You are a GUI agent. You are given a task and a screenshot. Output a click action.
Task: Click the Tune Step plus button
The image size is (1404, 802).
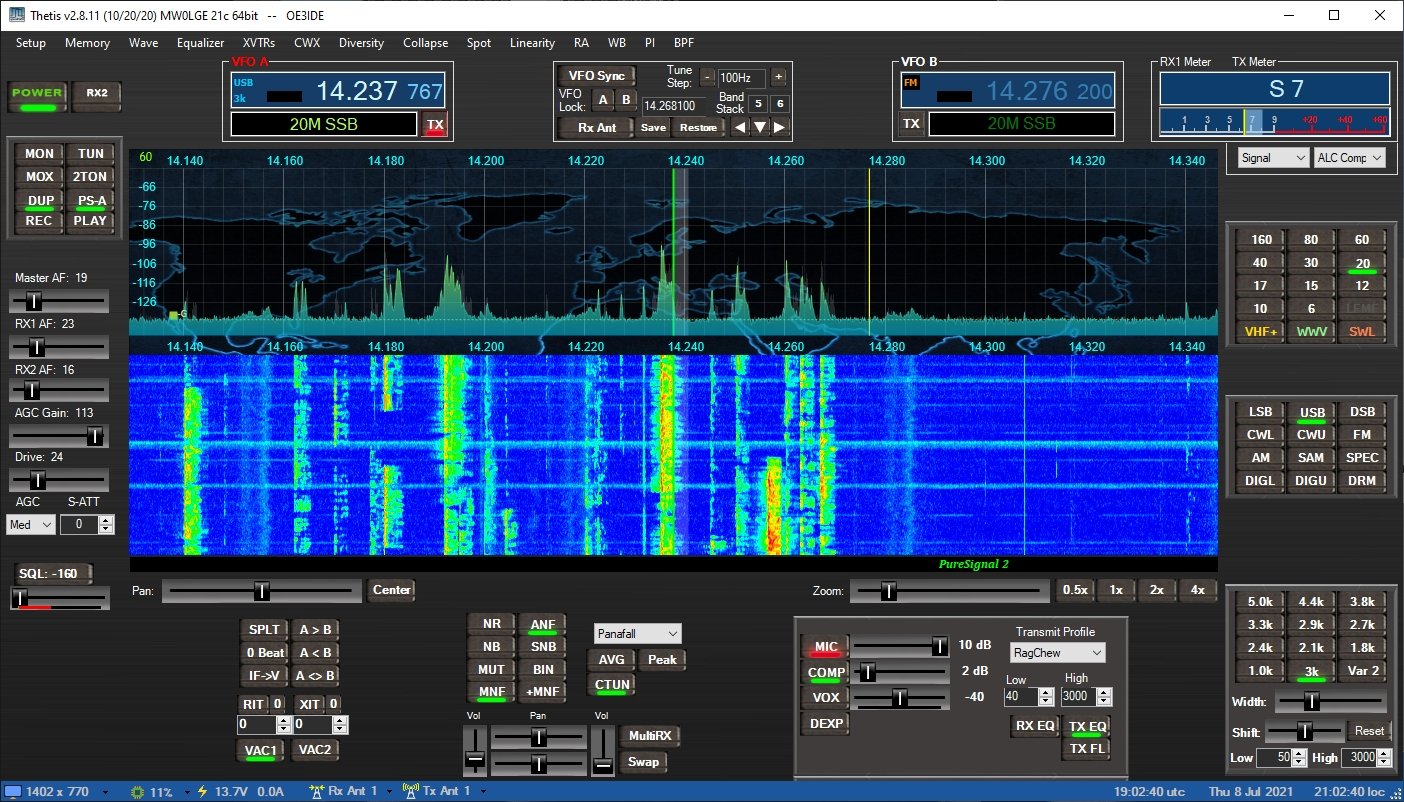click(778, 77)
